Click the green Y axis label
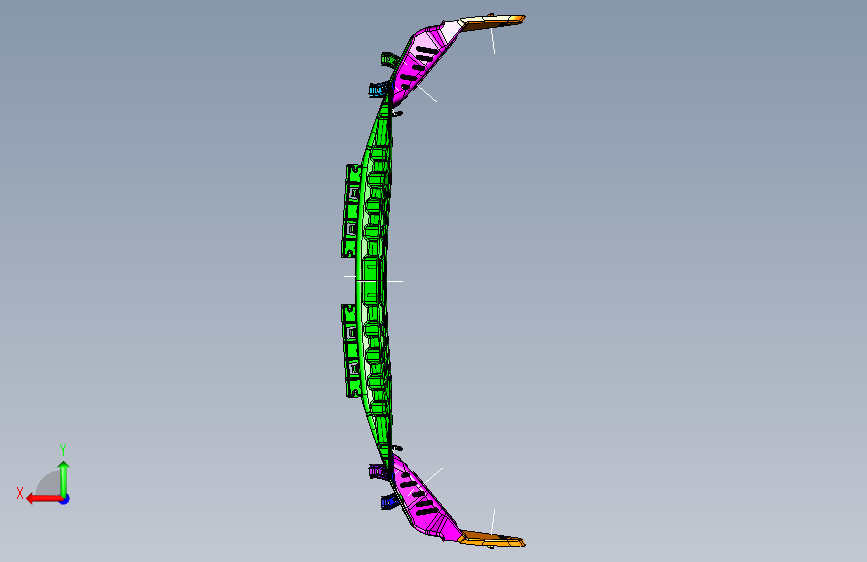The width and height of the screenshot is (867, 562). [x=63, y=450]
